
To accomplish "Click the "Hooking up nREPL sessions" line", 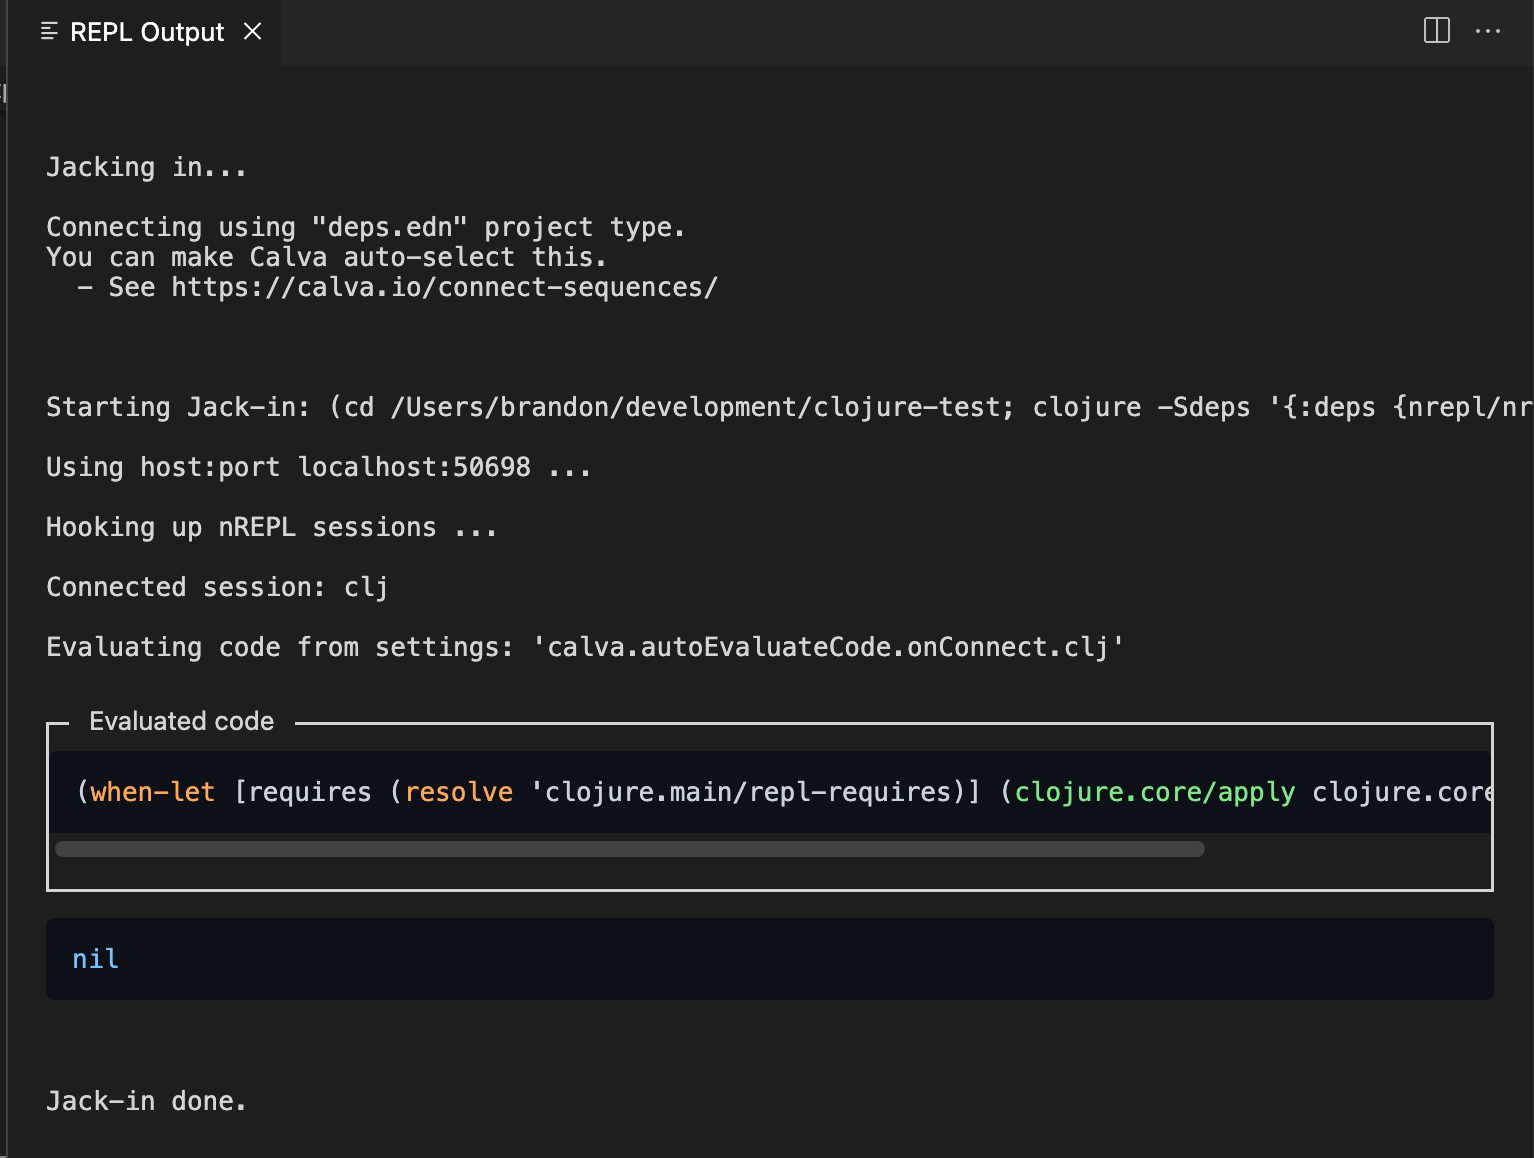I will click(271, 527).
